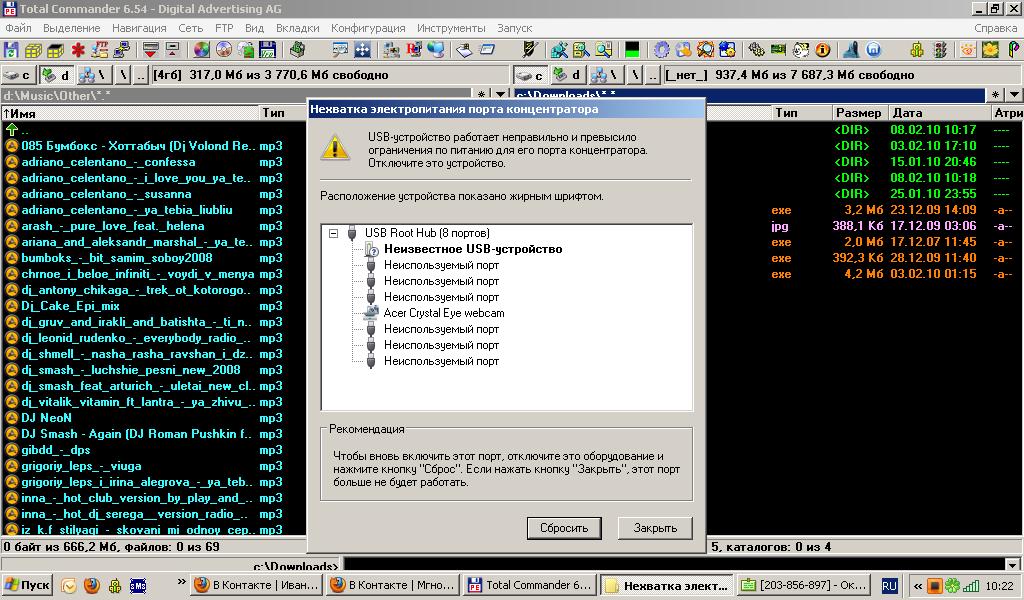Click the red asterisk toolbar icon
The image size is (1024, 600).
coord(79,50)
